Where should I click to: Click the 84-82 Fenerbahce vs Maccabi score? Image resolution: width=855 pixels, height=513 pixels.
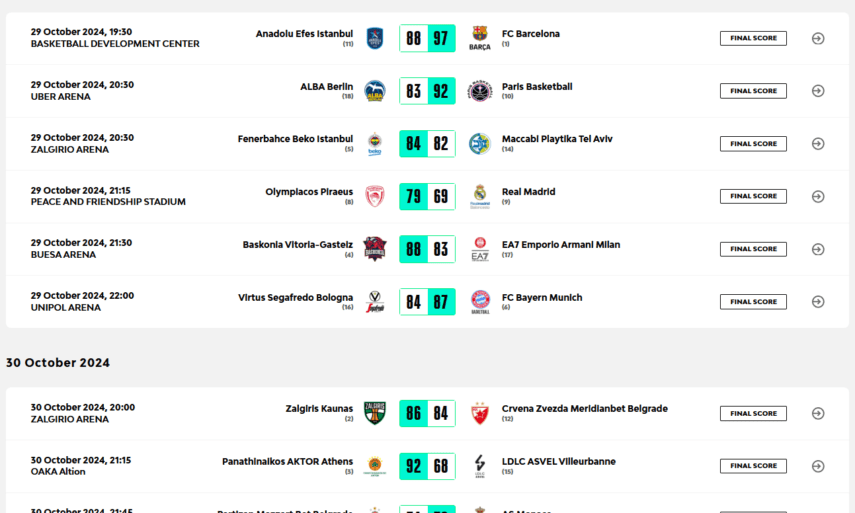pos(427,144)
